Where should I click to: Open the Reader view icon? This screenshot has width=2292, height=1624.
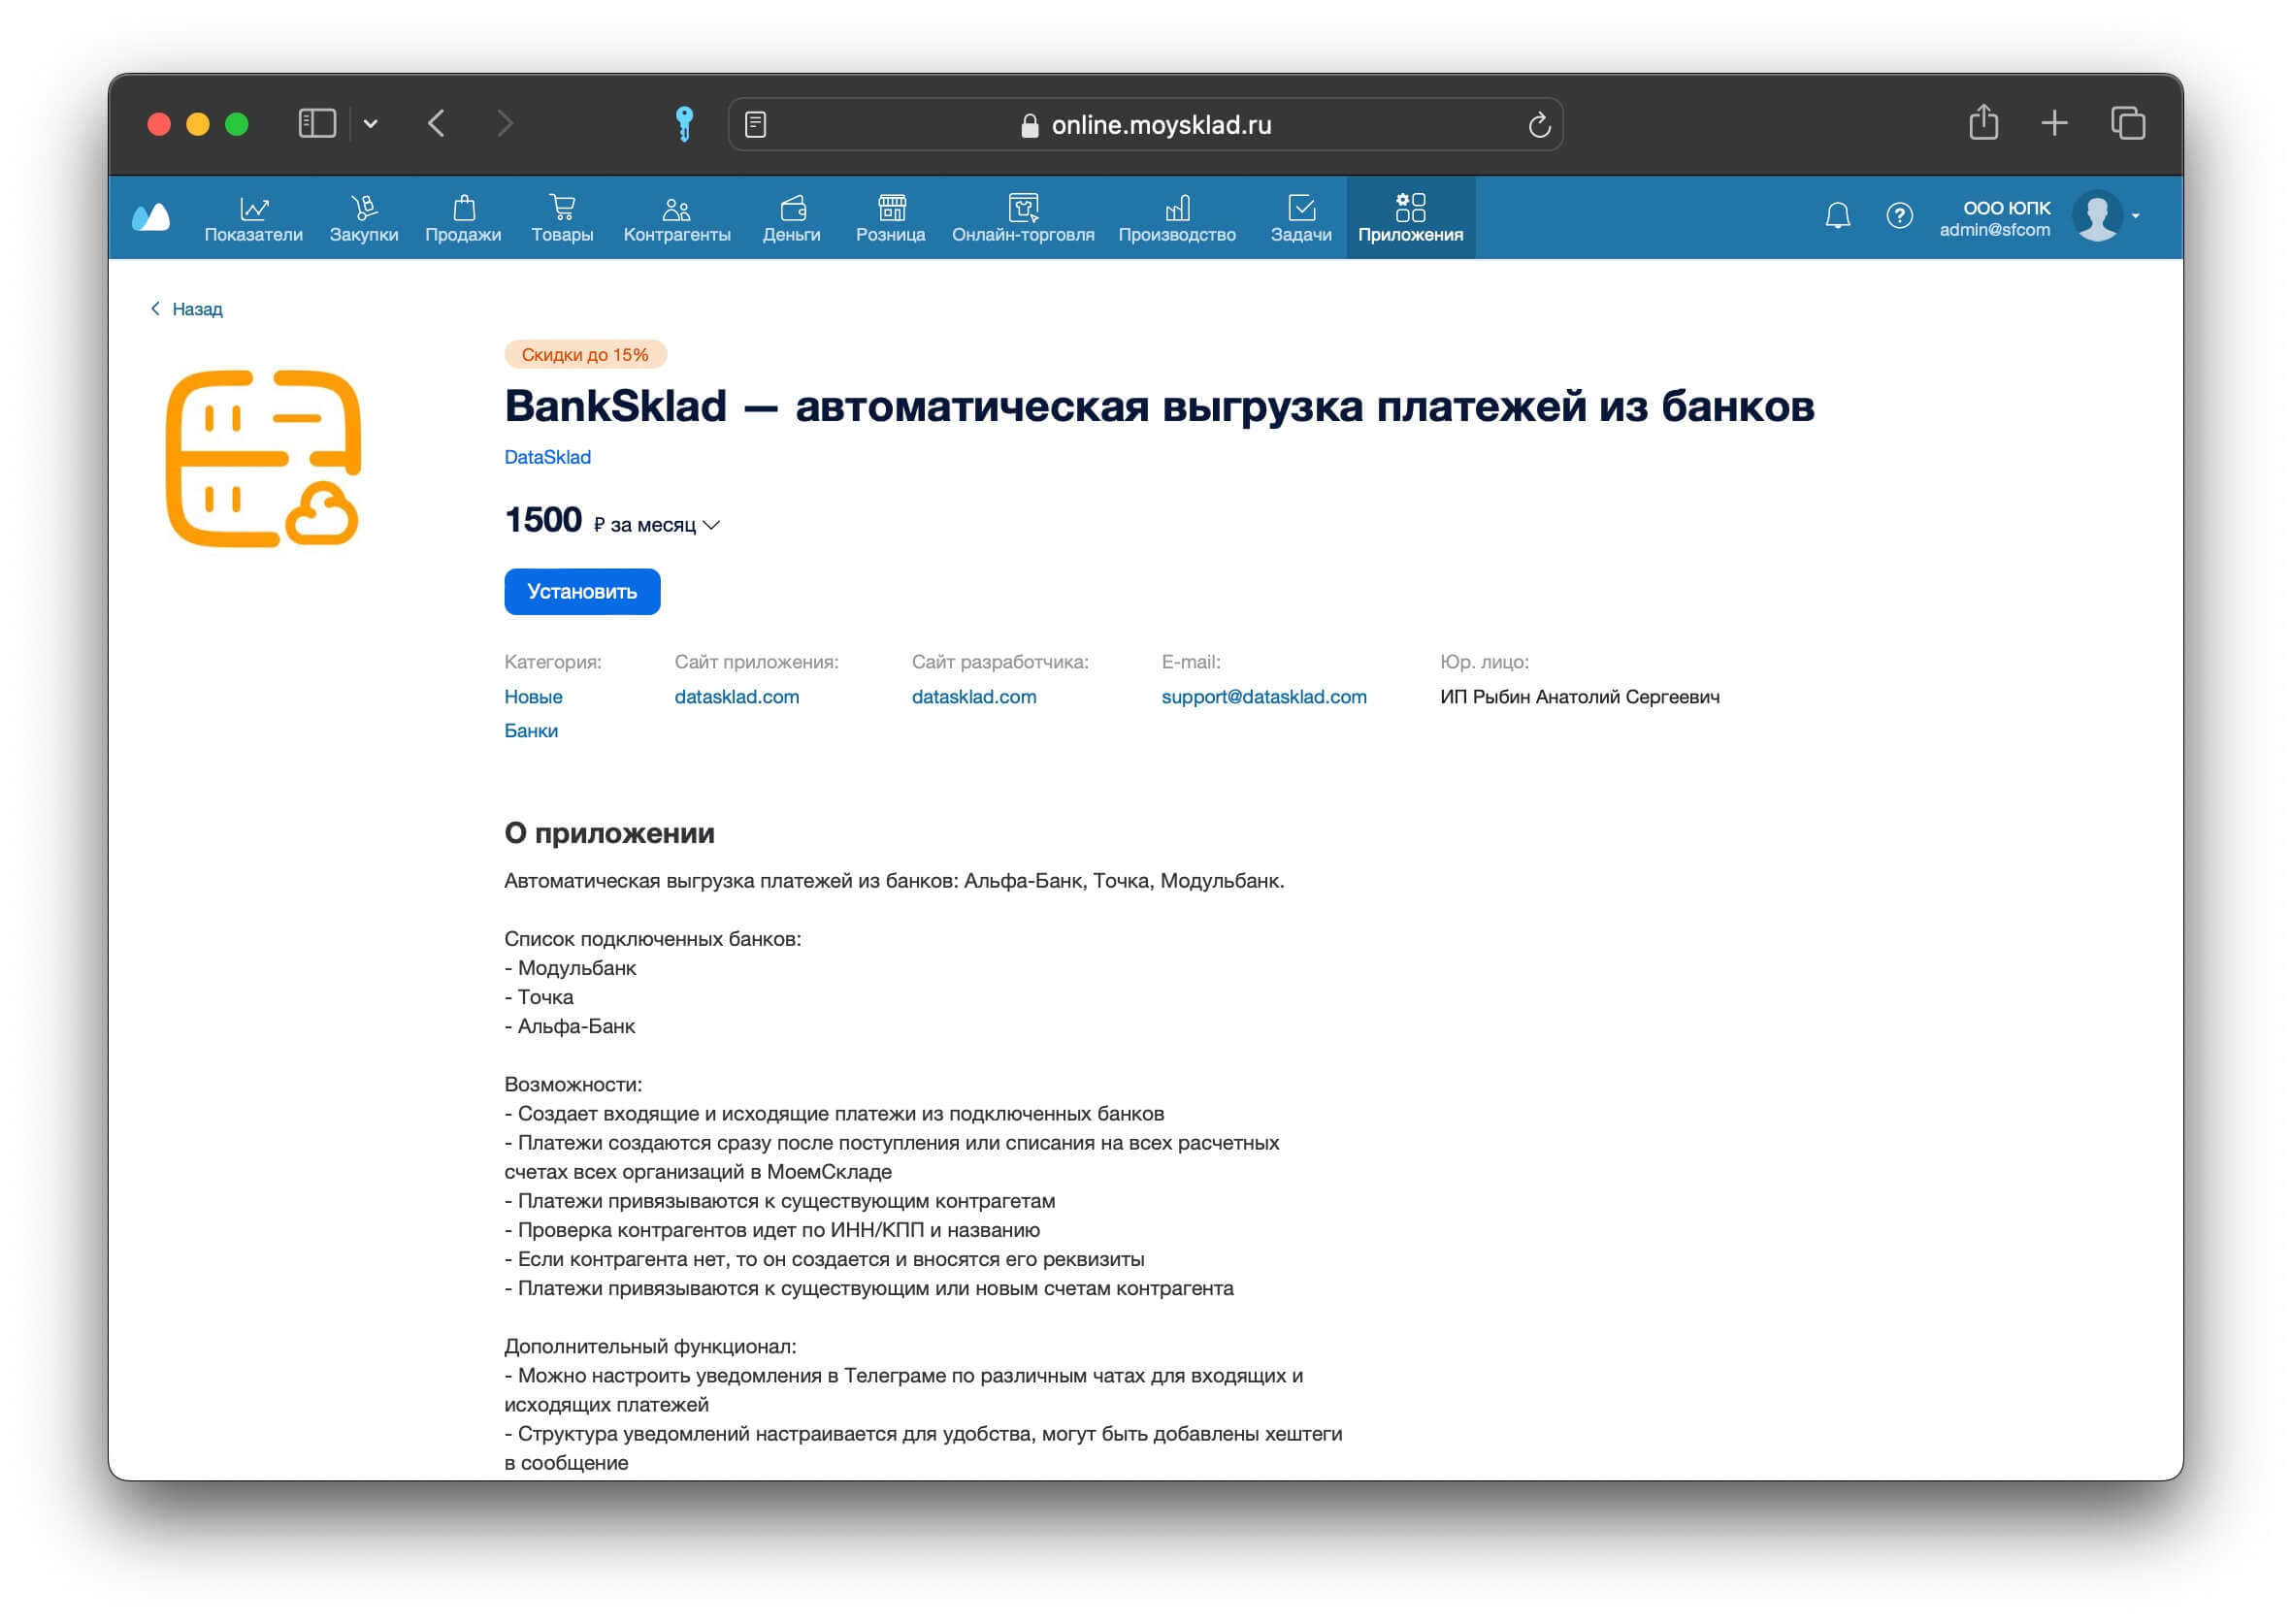pos(755,124)
